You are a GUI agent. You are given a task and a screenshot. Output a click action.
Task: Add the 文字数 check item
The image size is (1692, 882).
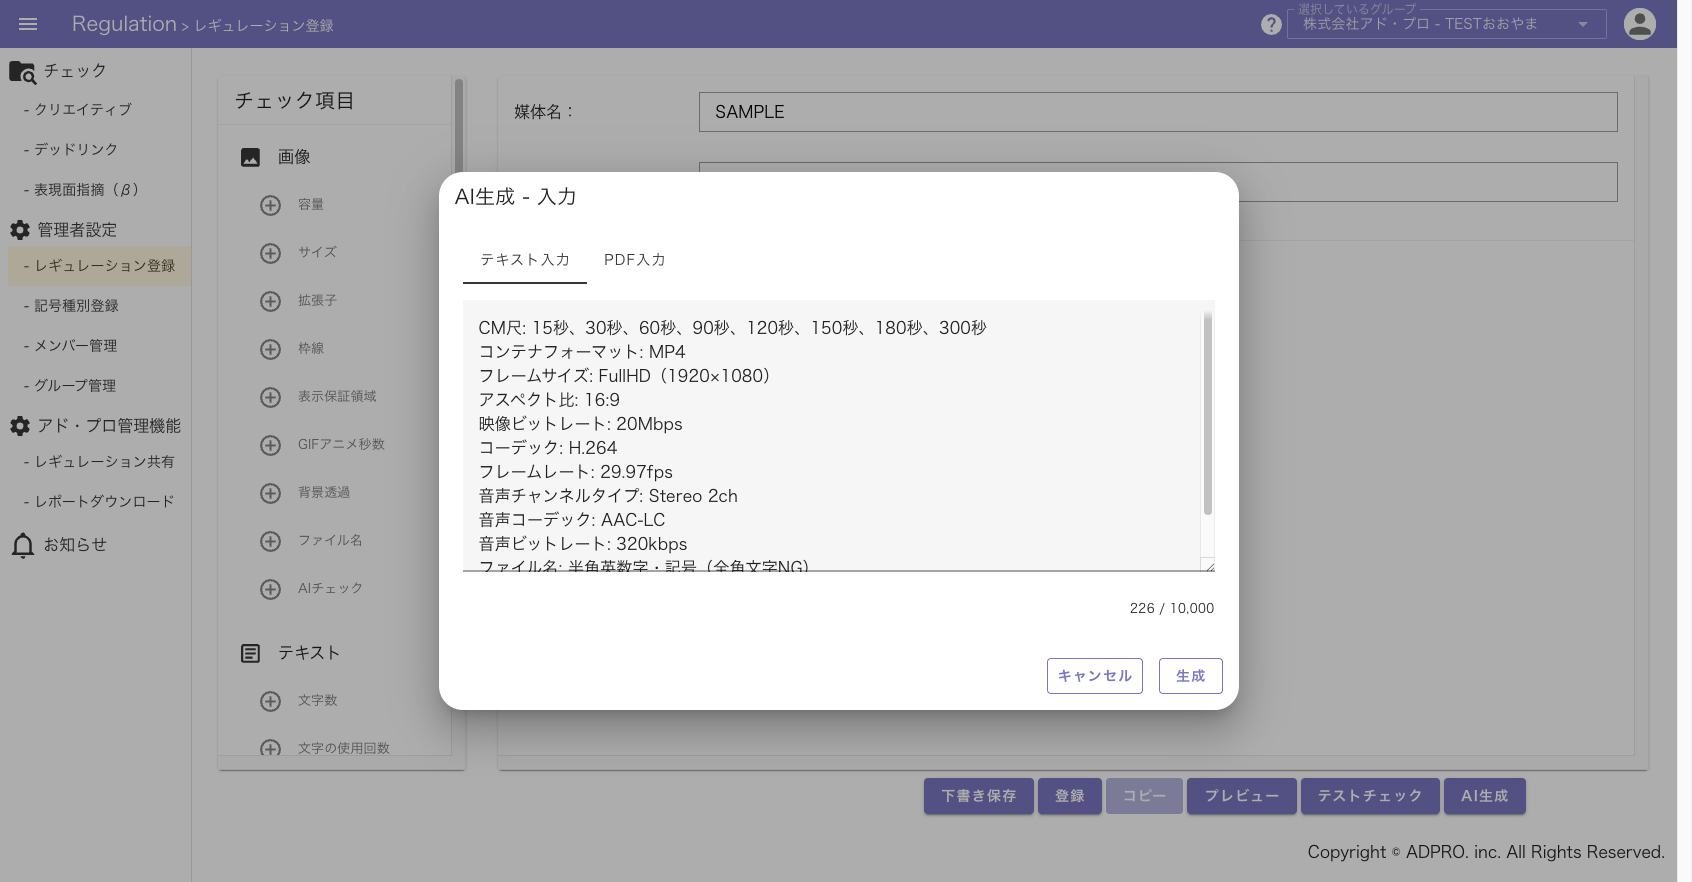click(x=270, y=701)
